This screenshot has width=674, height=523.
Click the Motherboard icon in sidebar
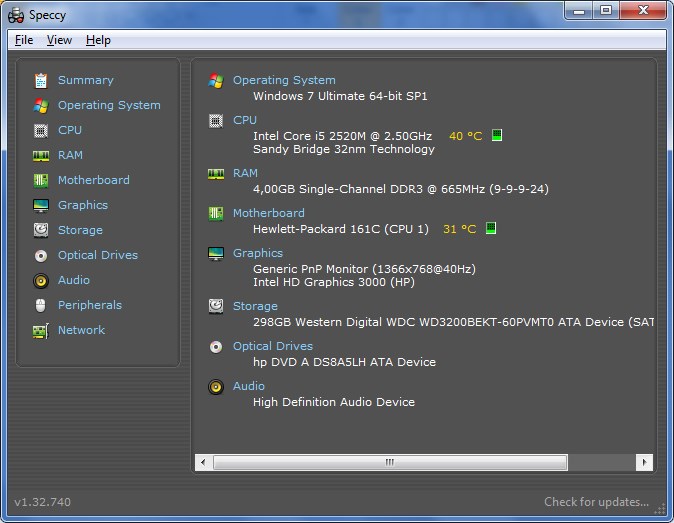pyautogui.click(x=41, y=180)
